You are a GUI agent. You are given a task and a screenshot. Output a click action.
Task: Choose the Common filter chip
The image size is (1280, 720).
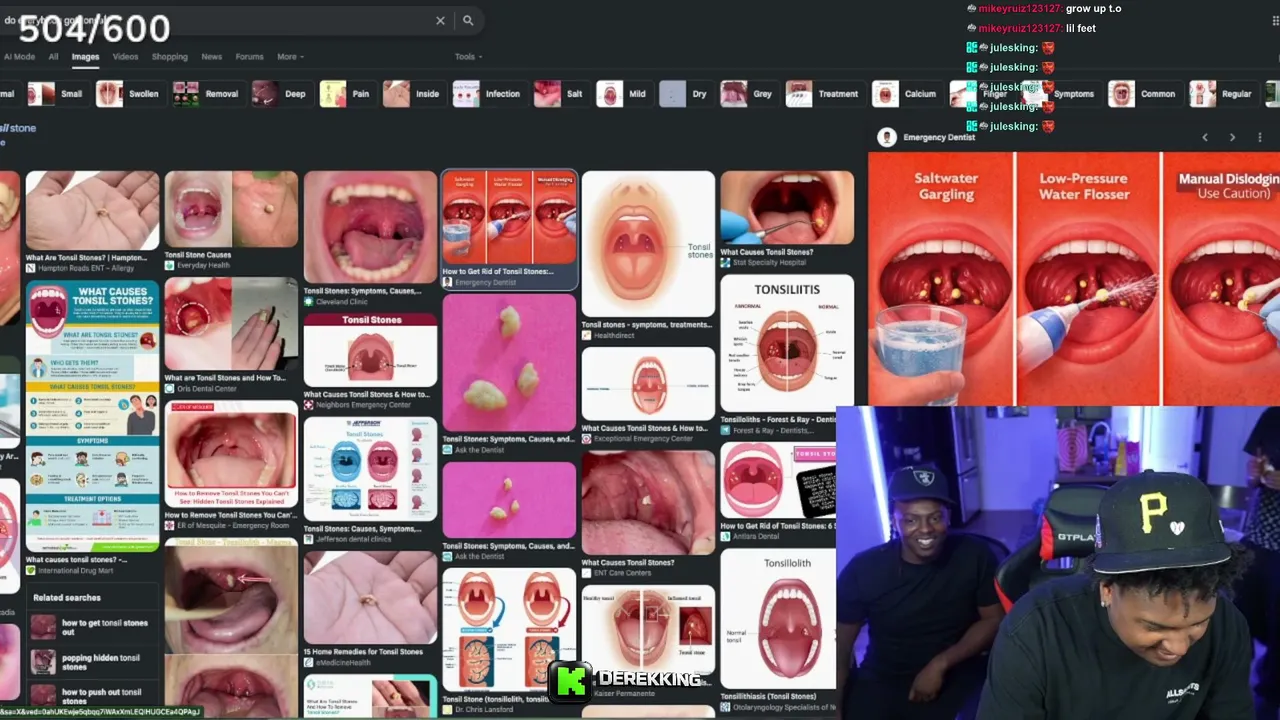[1143, 94]
